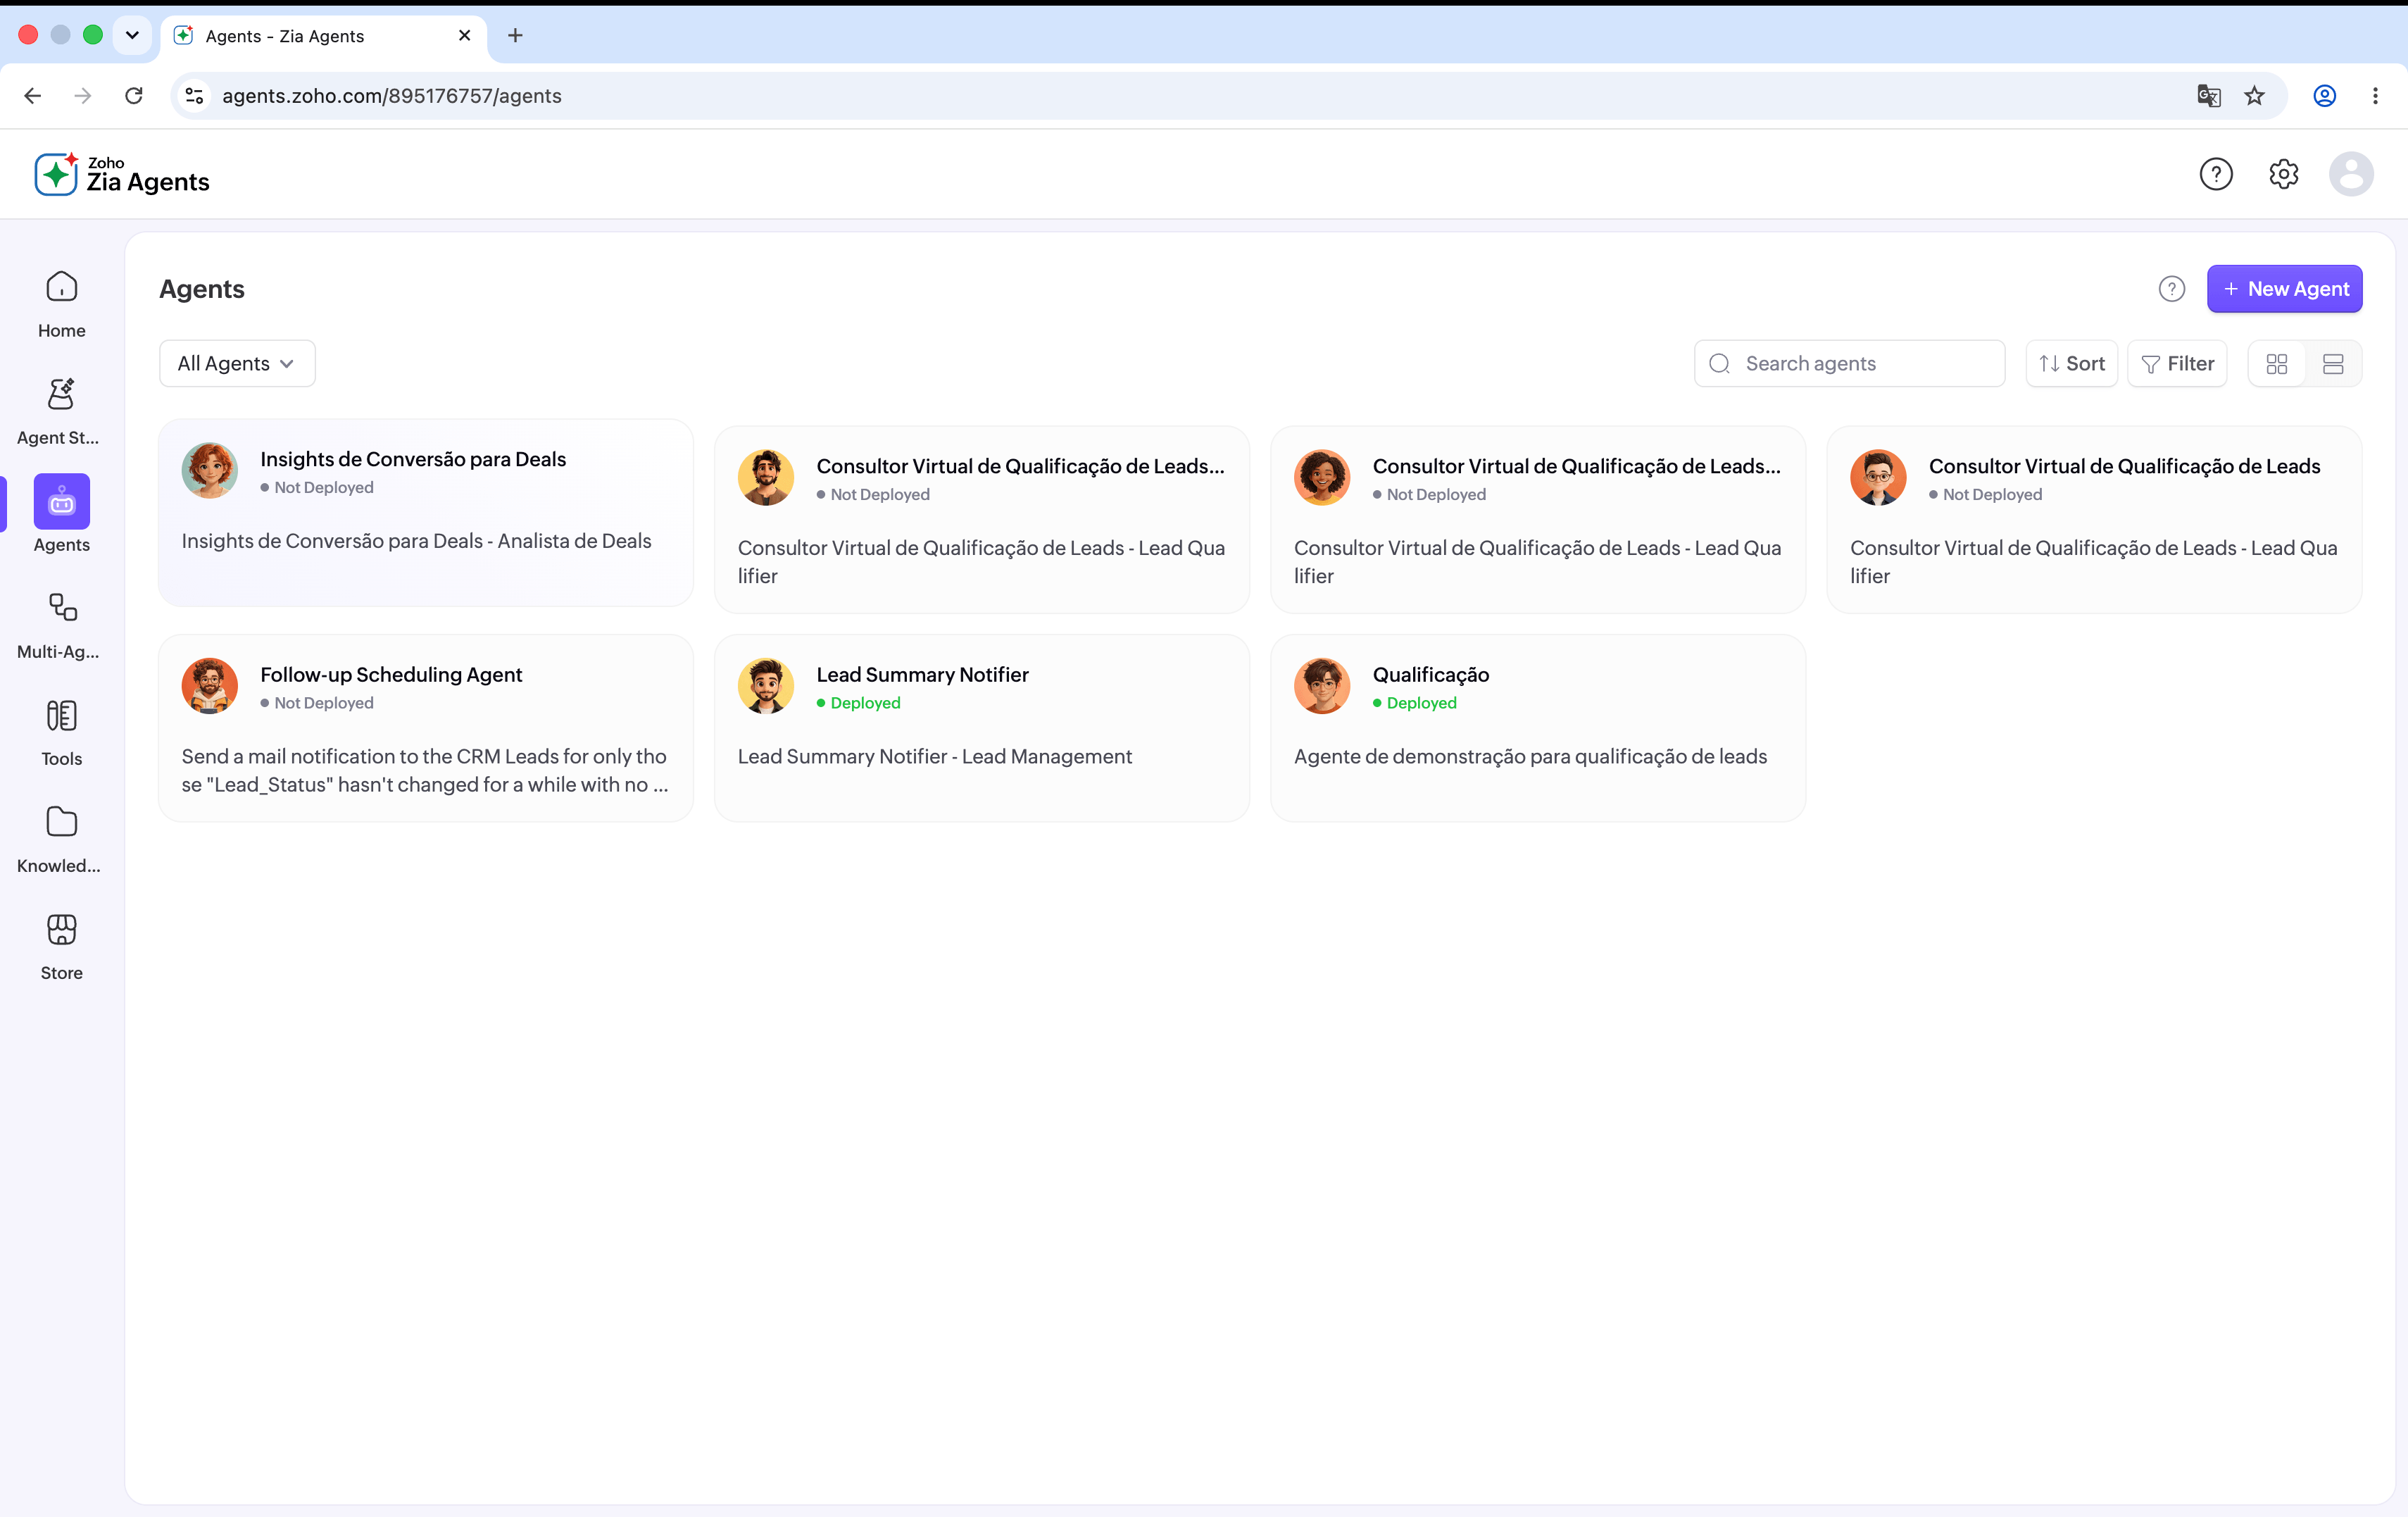Click the Agents page heading

coord(202,289)
